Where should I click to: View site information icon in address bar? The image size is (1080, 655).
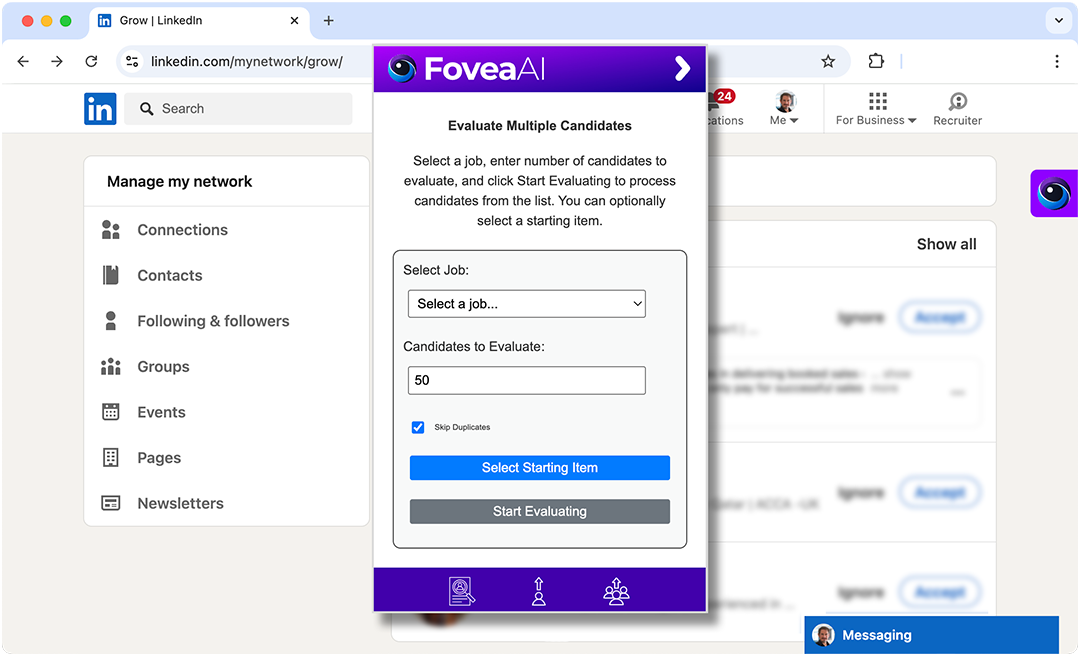[x=132, y=61]
